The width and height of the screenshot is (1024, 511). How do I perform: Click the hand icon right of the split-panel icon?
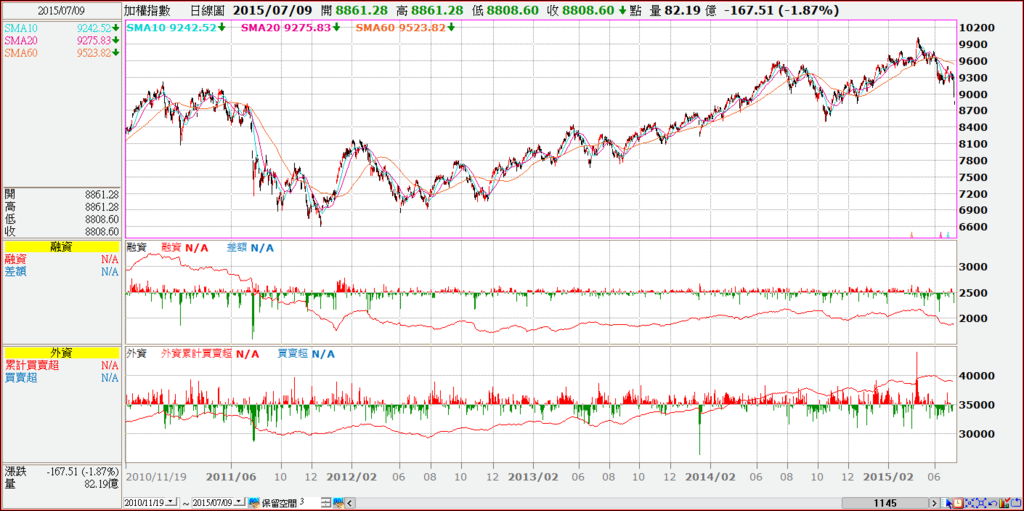pos(339,503)
